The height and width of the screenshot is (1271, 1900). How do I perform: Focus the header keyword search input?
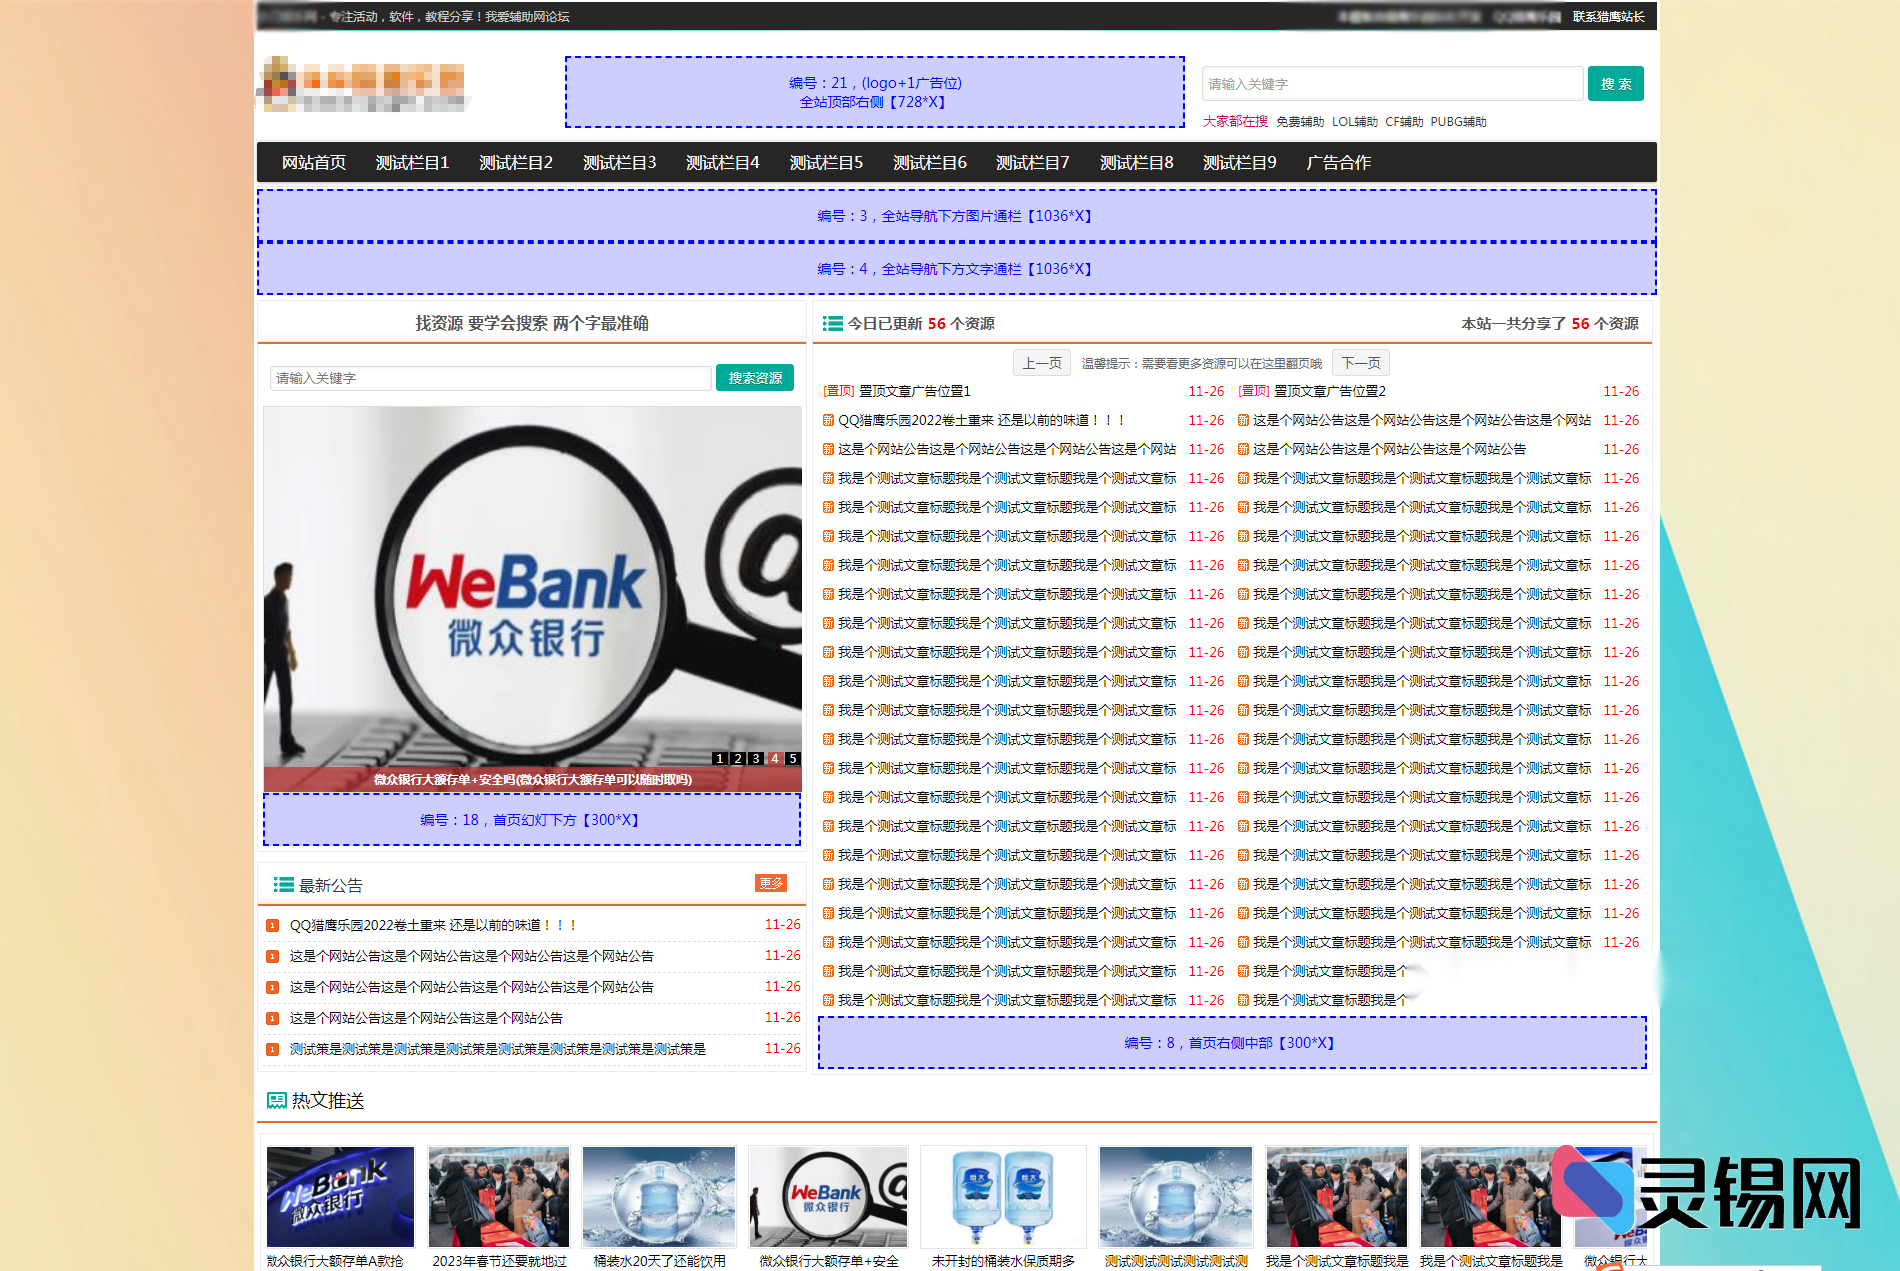[x=1392, y=84]
